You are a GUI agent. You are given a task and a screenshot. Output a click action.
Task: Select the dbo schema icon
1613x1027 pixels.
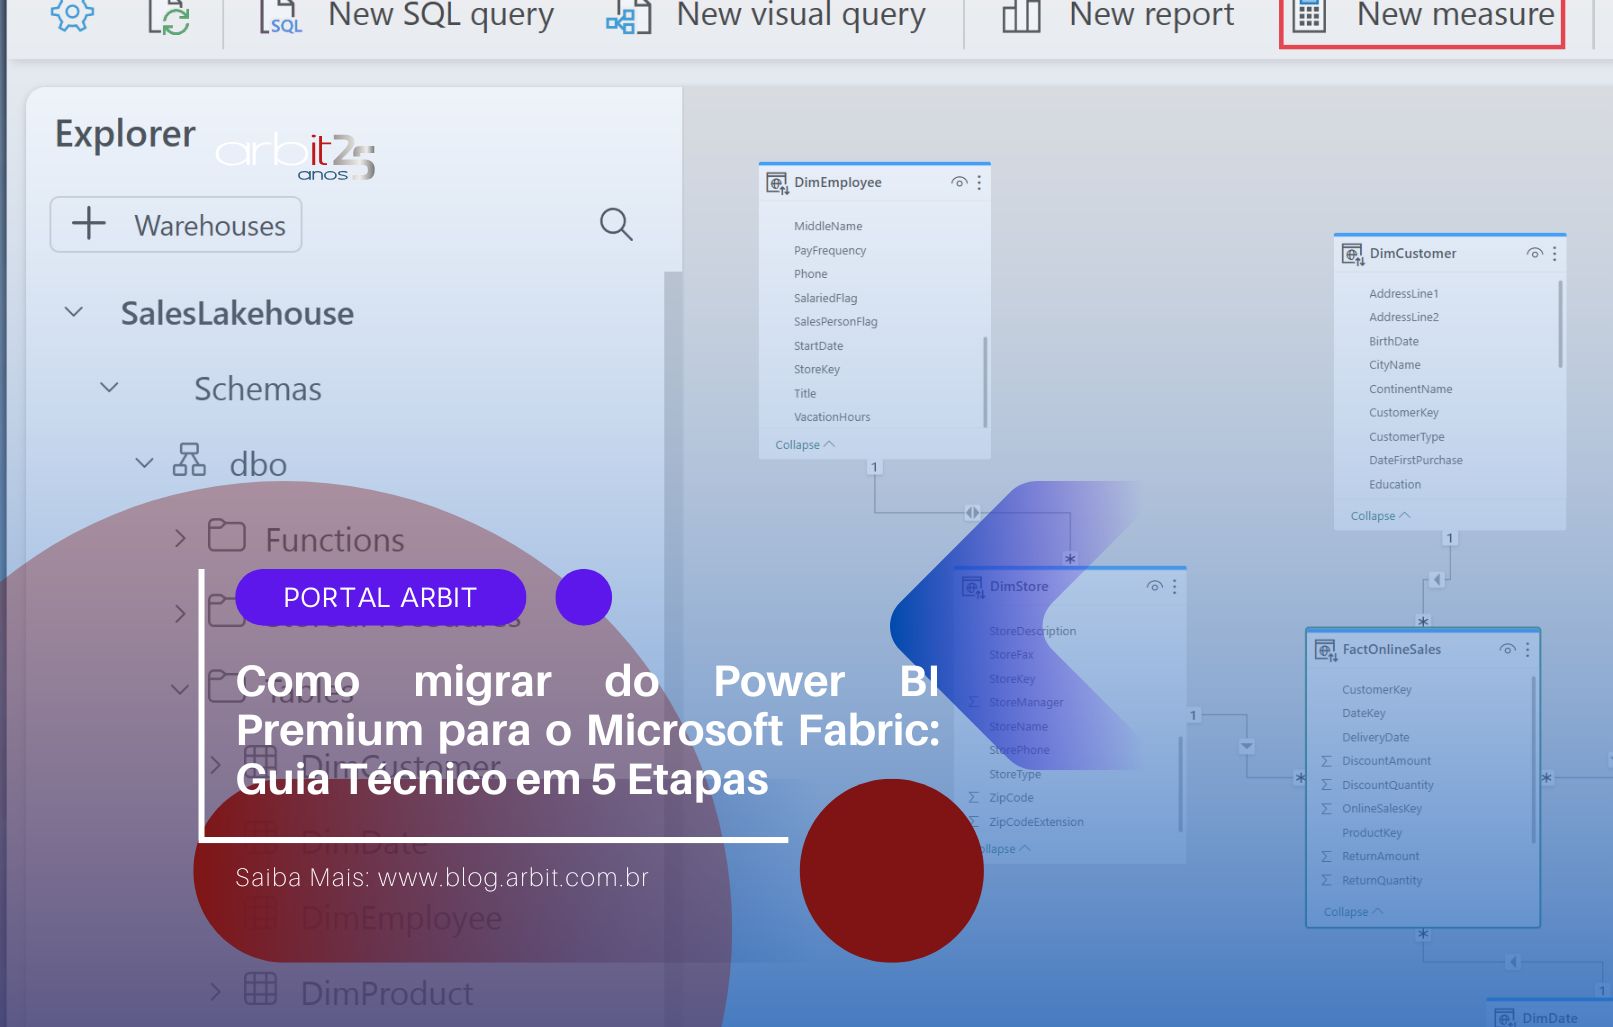[x=189, y=460]
